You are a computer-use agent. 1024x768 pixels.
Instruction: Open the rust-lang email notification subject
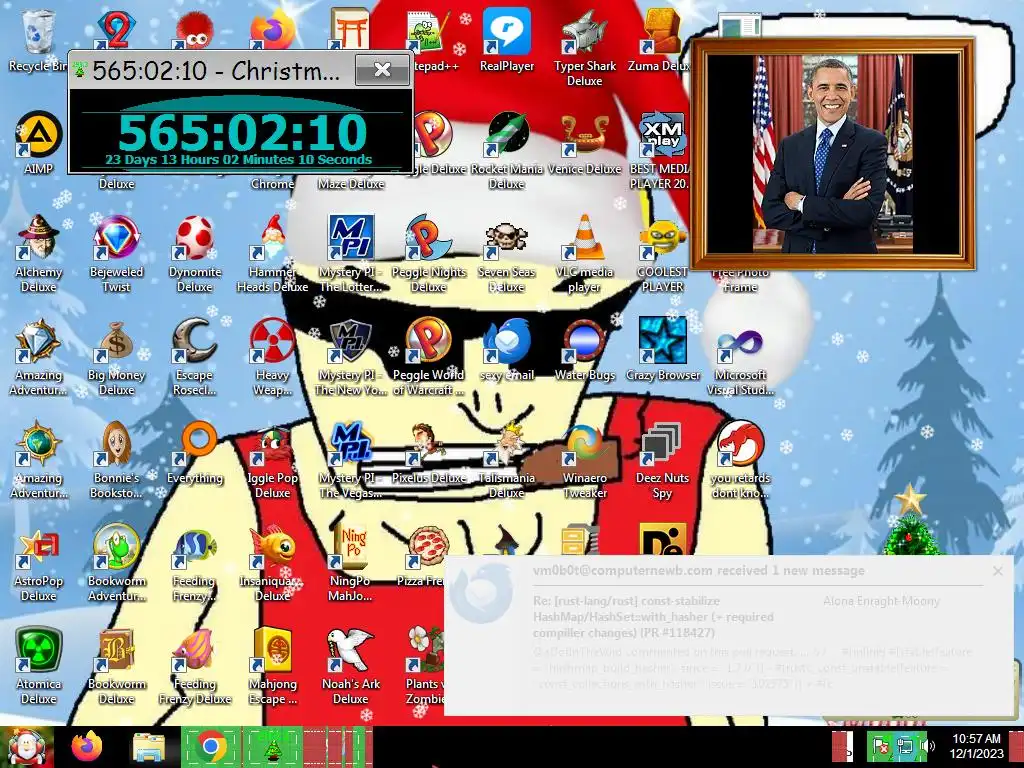pos(653,616)
